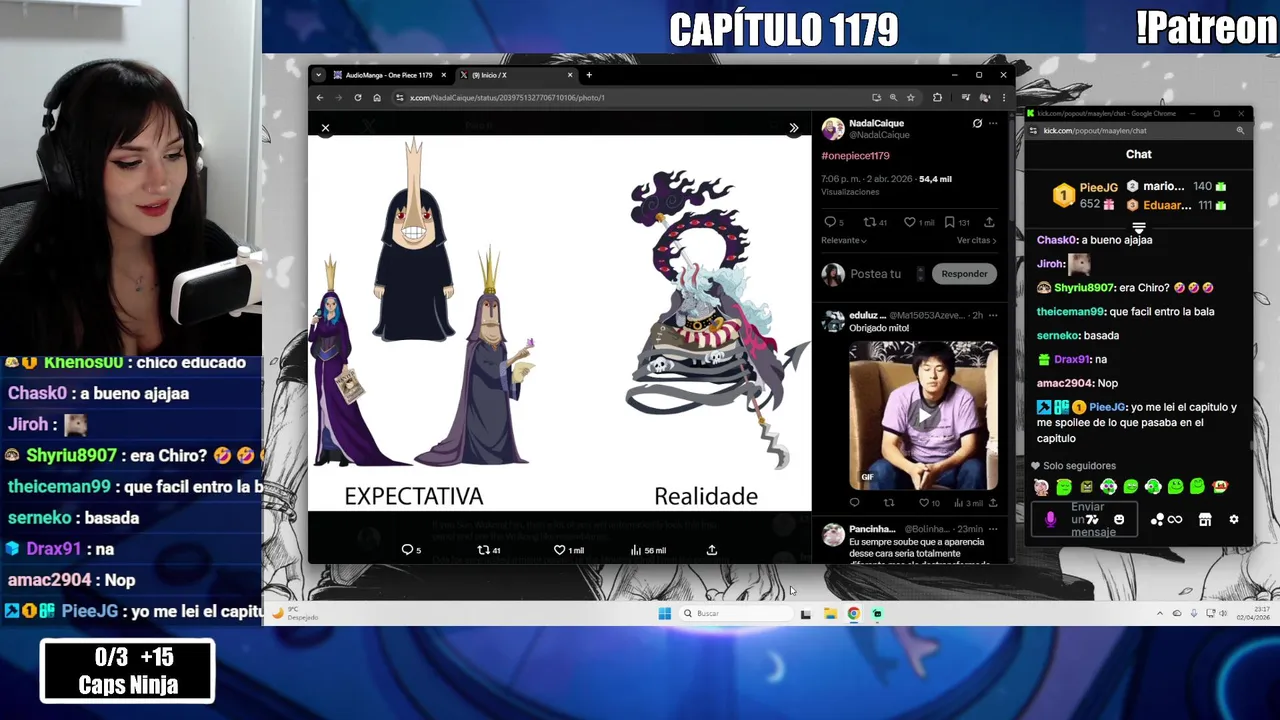
Task: Open NadalCaique profile name
Action: pyautogui.click(x=876, y=123)
